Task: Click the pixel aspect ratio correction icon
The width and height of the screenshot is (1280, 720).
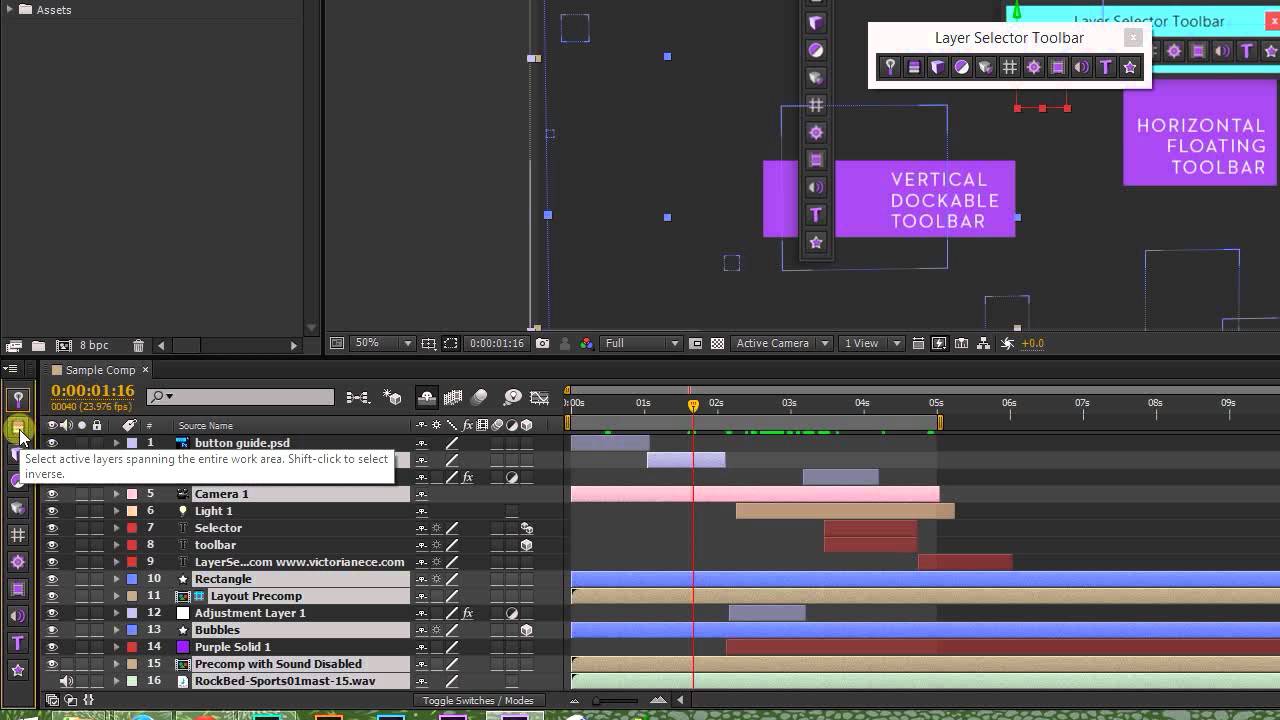Action: (918, 343)
